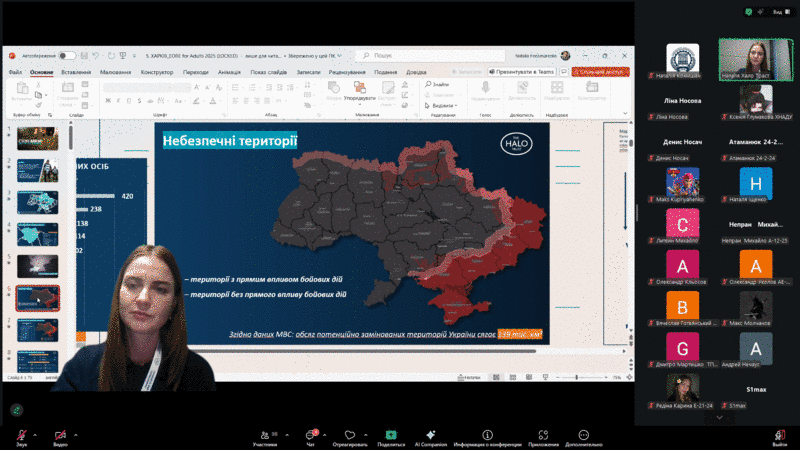Click the PowerPoint zoom slider
800x450 pixels.
(577, 377)
